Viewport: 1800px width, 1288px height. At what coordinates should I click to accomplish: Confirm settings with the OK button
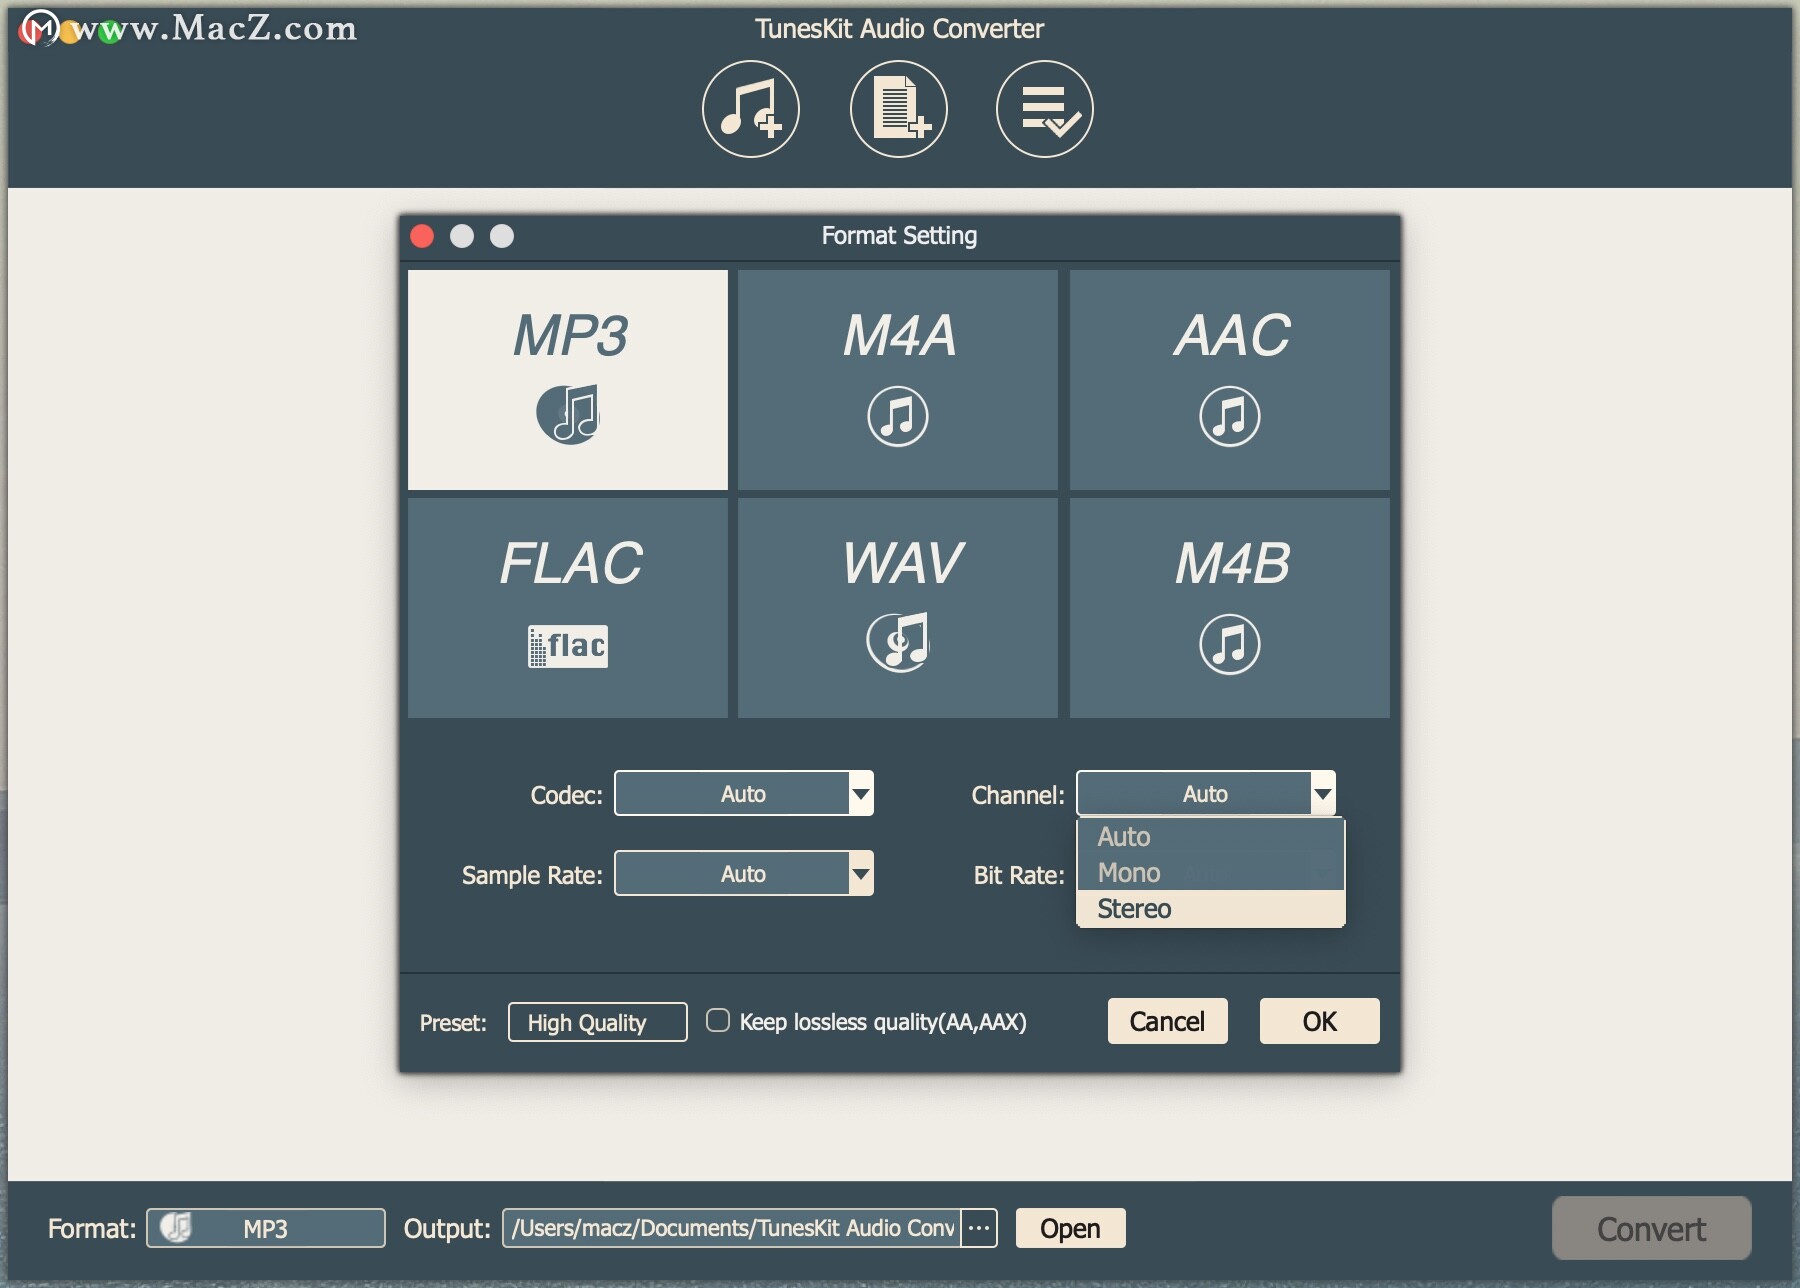pyautogui.click(x=1320, y=1021)
